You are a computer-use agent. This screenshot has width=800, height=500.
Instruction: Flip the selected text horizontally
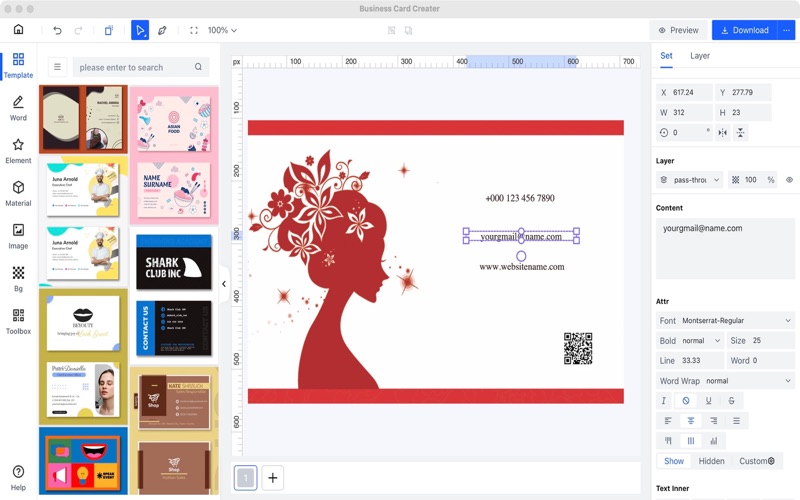coord(722,132)
